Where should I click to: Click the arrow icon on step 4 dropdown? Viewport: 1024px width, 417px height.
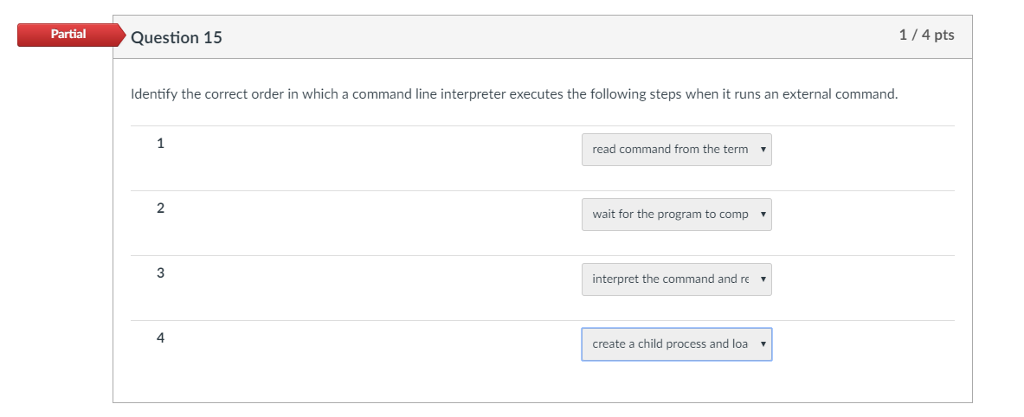(762, 344)
